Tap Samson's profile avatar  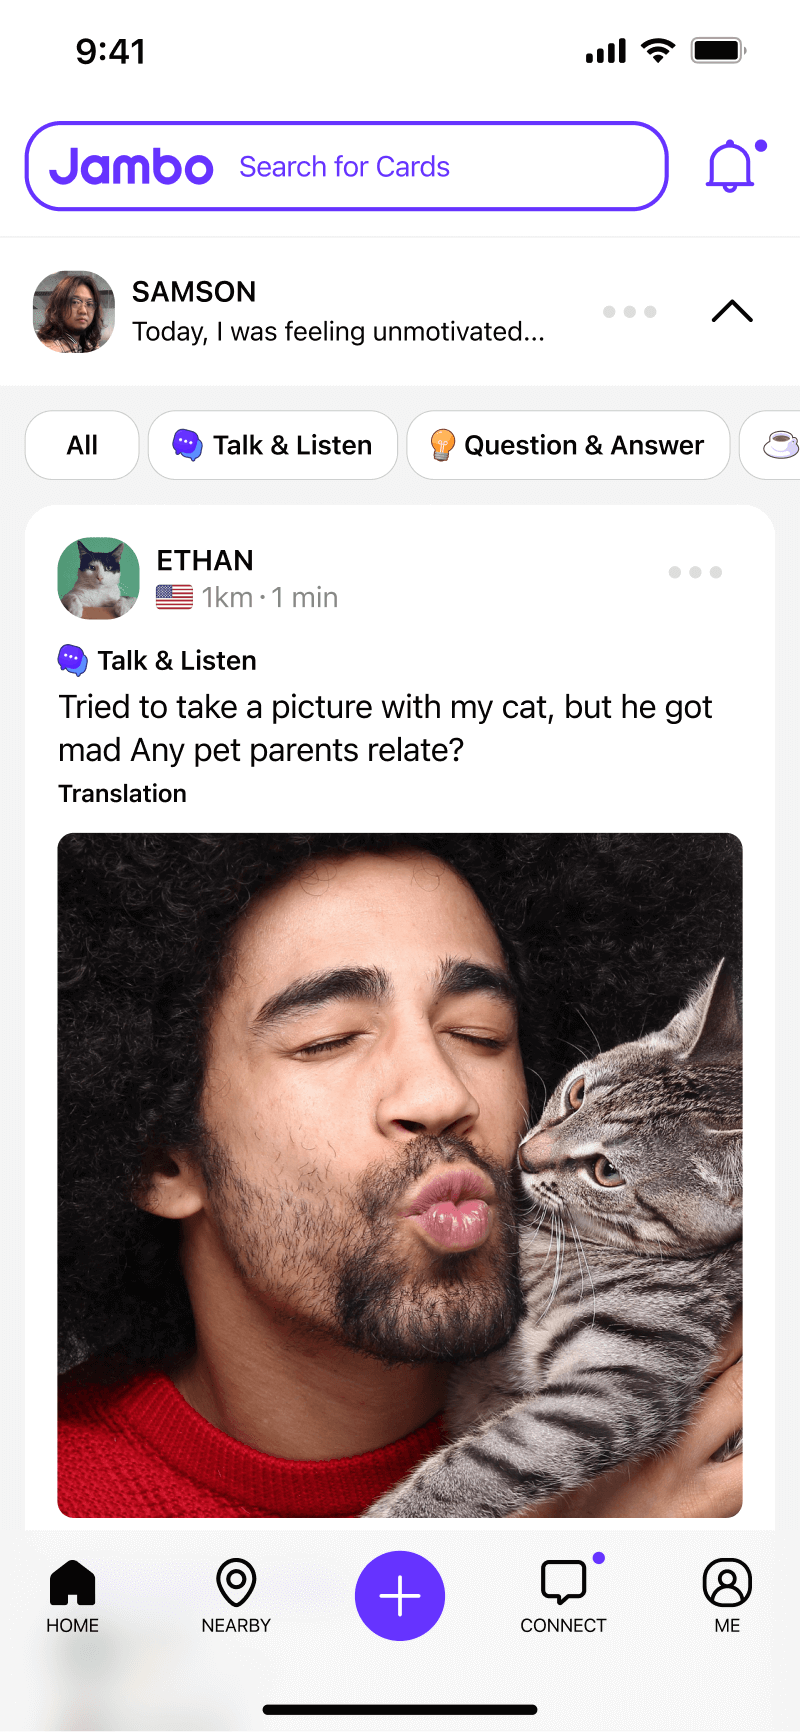coord(74,311)
